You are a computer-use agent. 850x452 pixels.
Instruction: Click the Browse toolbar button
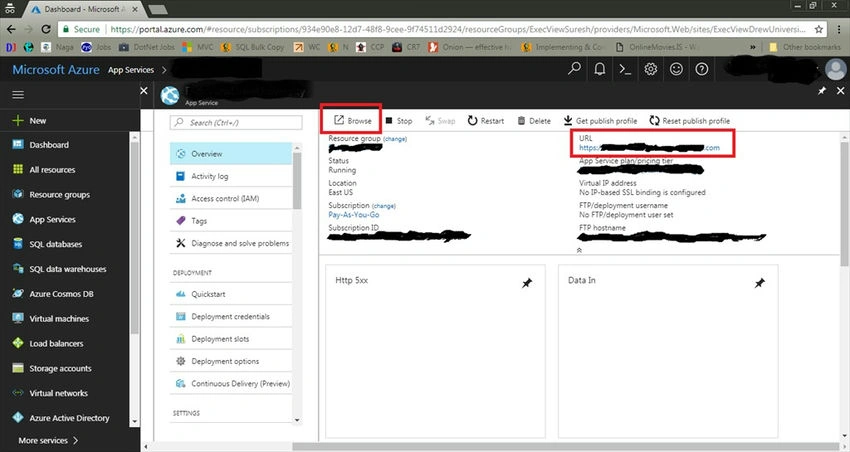point(352,120)
